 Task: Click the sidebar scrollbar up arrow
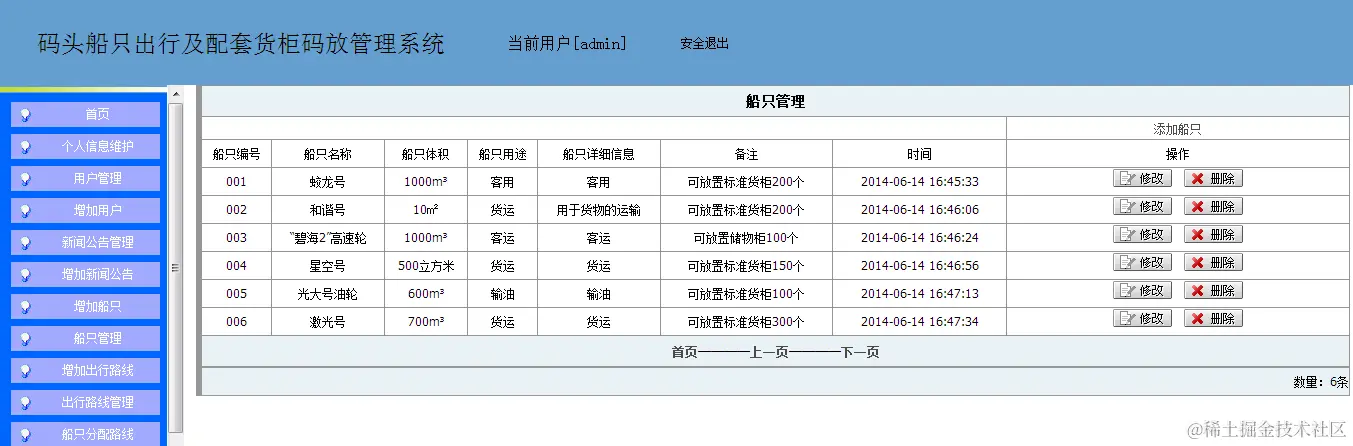pos(176,95)
